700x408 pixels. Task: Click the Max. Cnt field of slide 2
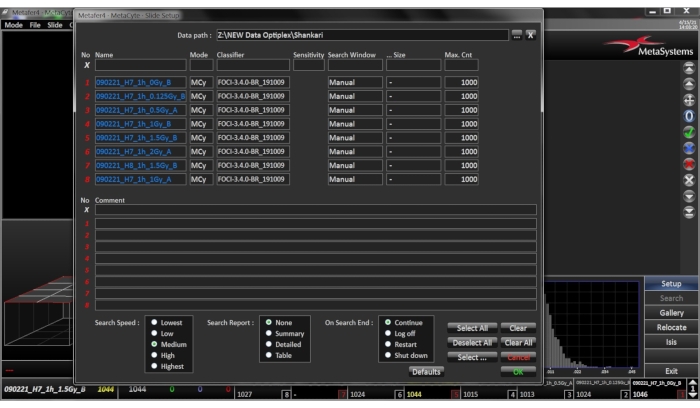point(461,96)
